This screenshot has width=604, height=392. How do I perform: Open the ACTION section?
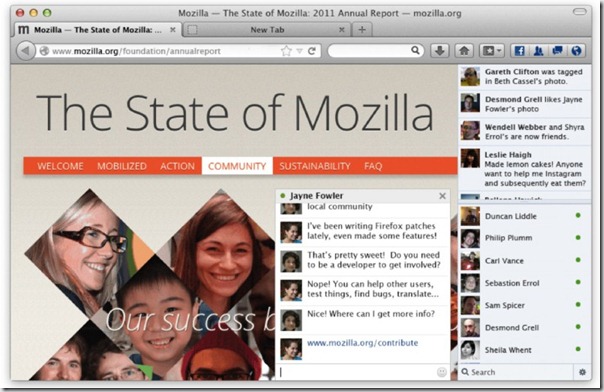[x=177, y=166]
